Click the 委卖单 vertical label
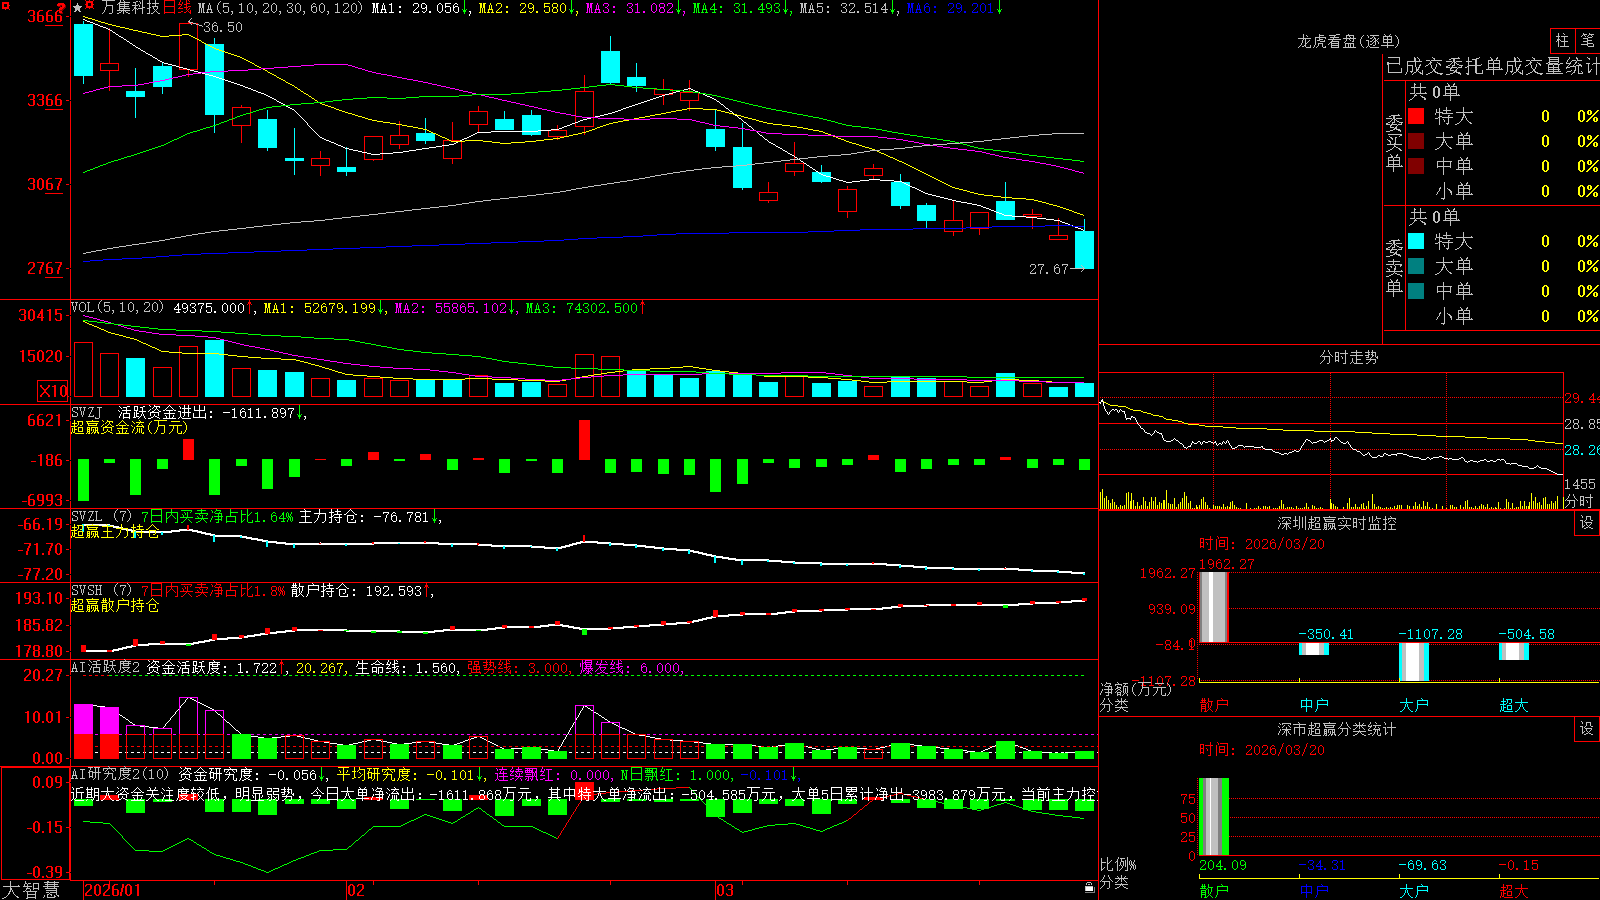 1394,267
